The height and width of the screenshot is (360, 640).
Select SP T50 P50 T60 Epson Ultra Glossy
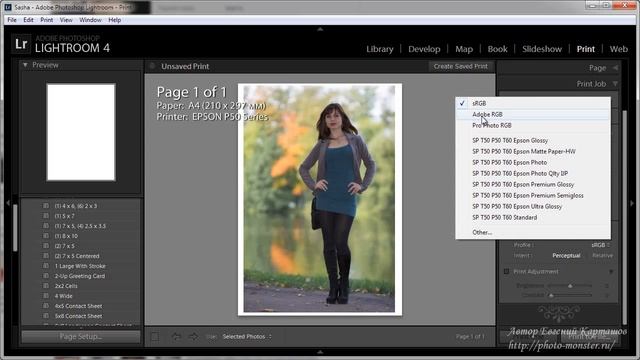click(533, 207)
